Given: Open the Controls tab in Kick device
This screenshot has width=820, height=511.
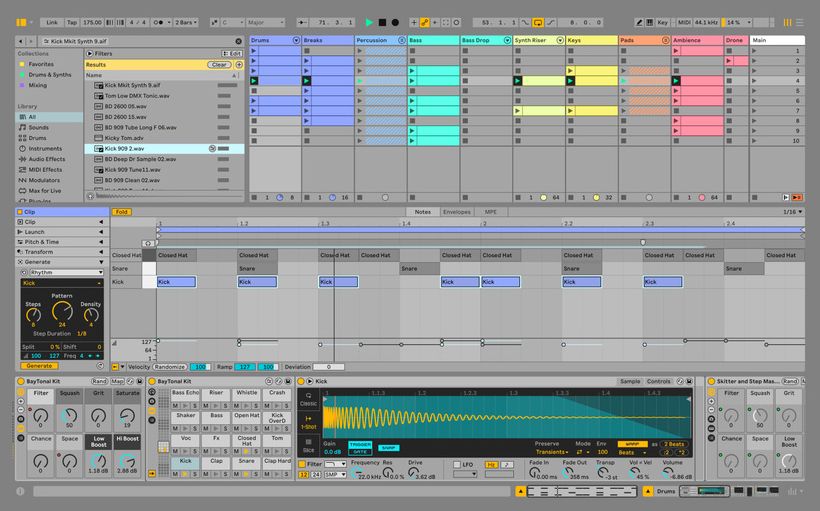Looking at the screenshot, I should pos(659,381).
